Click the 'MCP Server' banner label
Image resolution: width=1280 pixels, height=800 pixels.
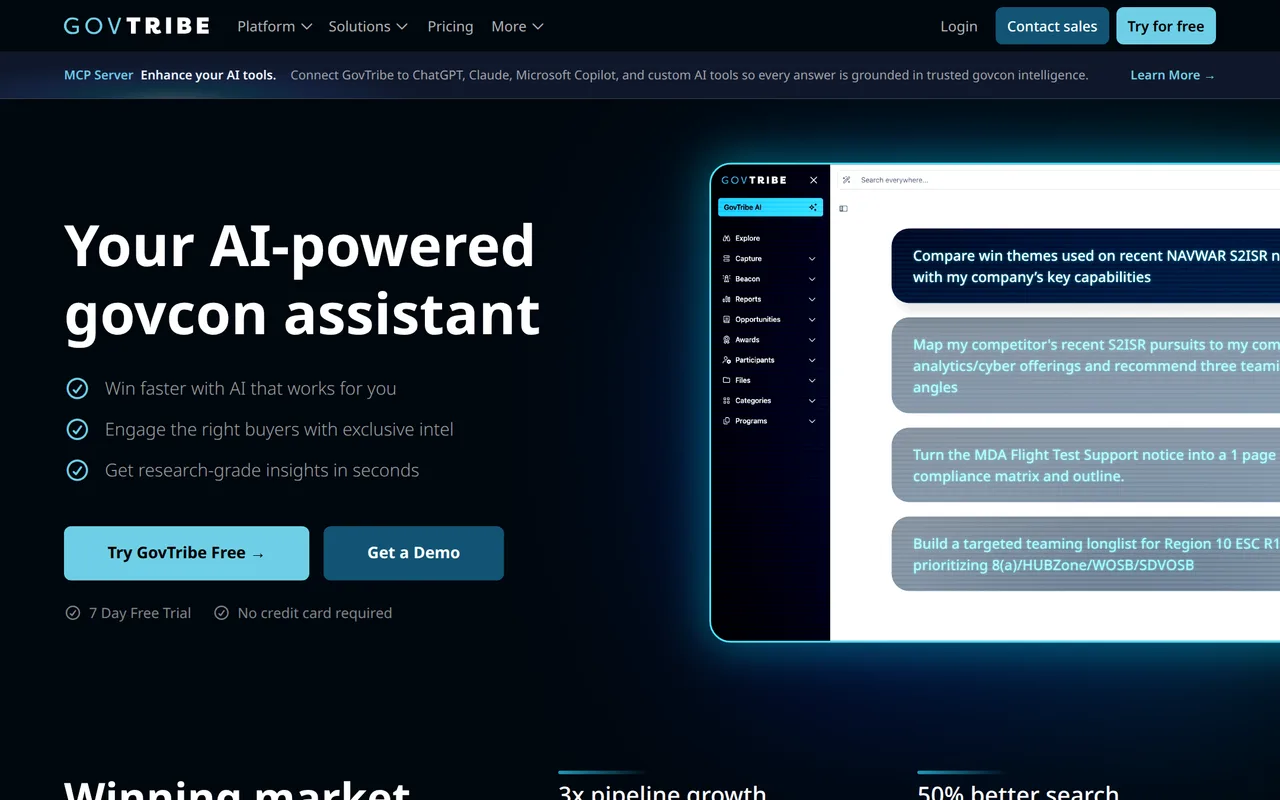(x=99, y=75)
